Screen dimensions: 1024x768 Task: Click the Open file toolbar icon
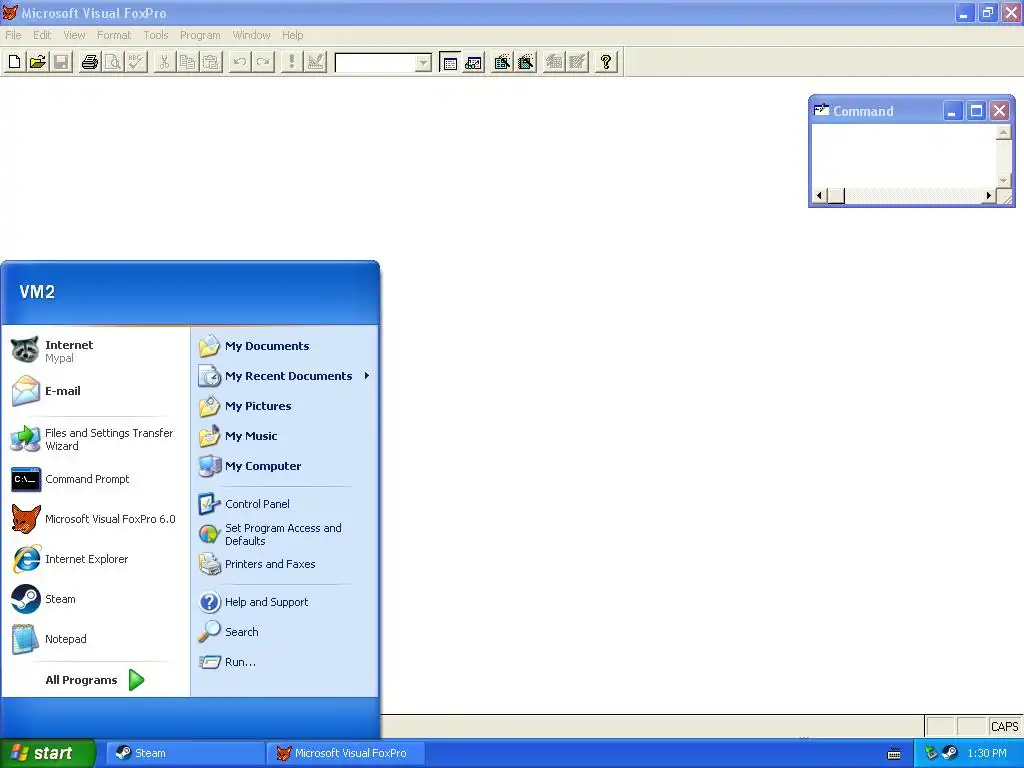pos(38,62)
